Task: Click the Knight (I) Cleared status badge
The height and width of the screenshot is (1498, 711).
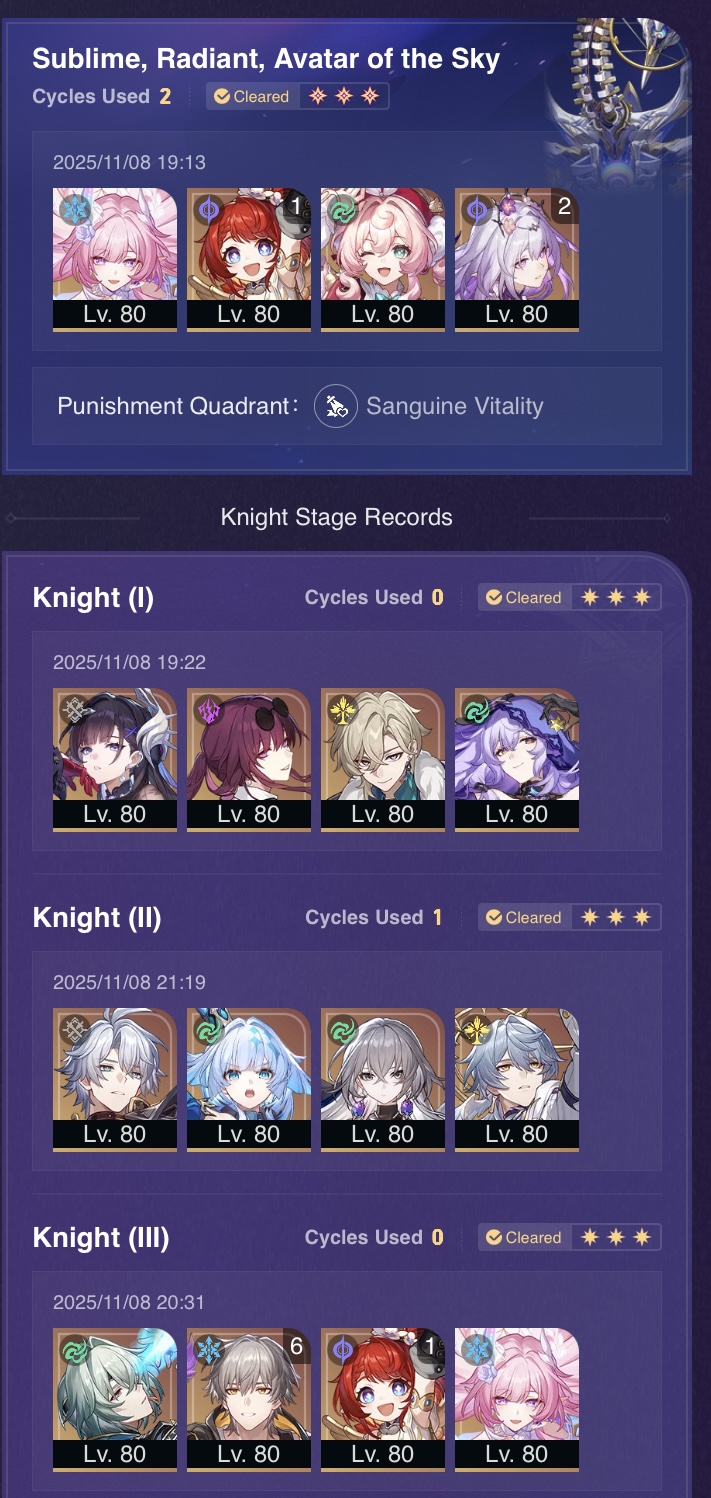Action: [569, 597]
